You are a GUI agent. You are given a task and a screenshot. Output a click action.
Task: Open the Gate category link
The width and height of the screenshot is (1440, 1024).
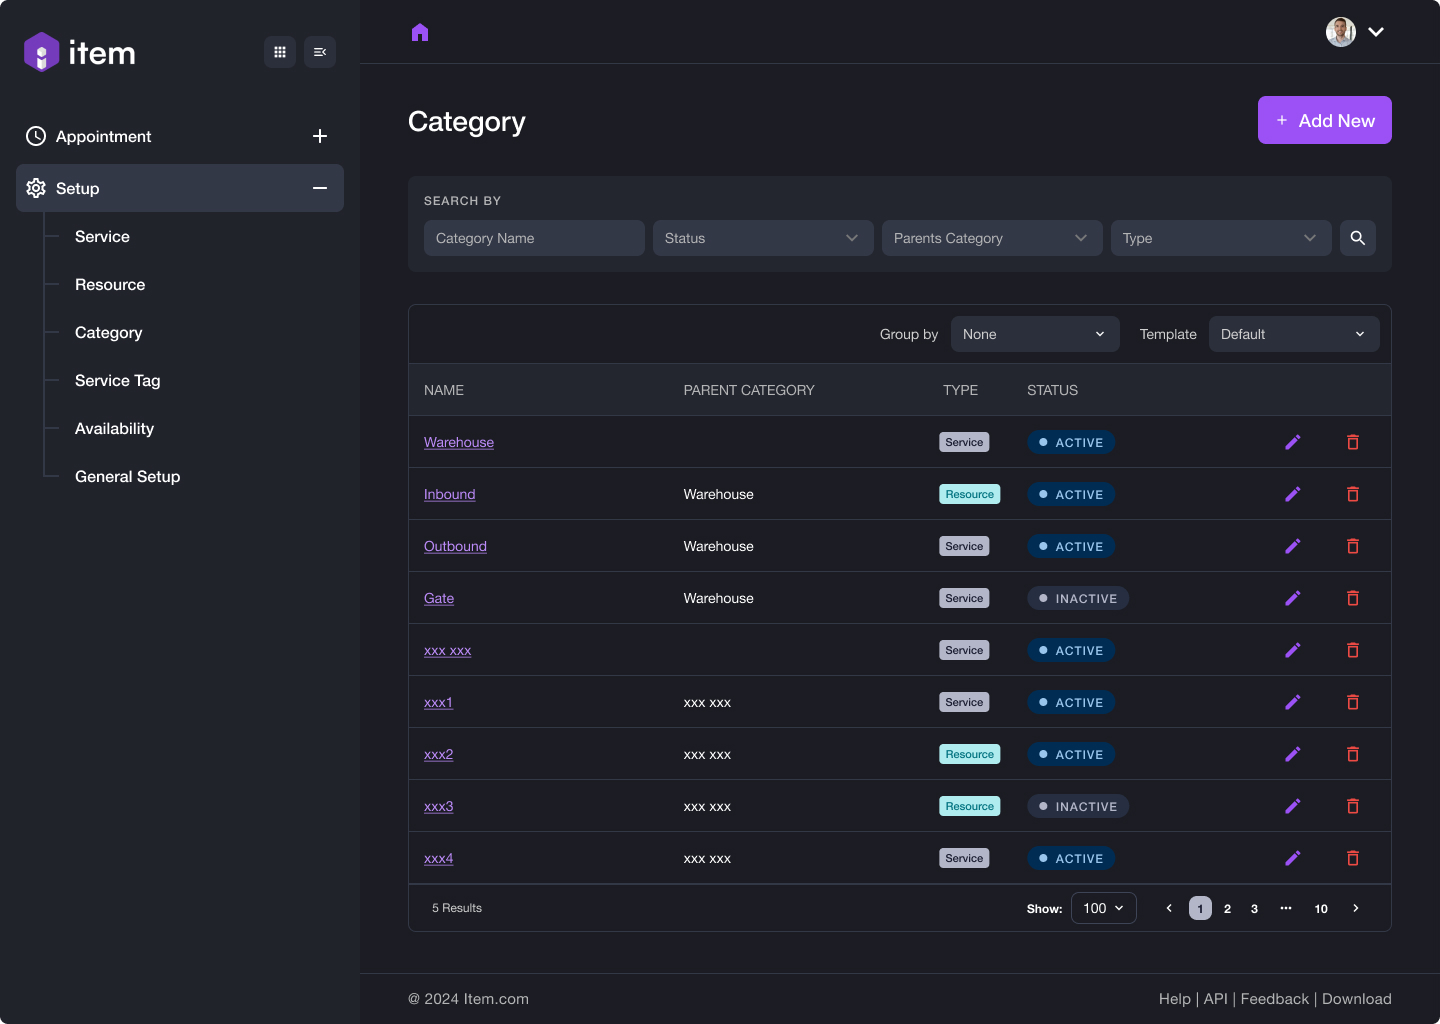tap(439, 598)
